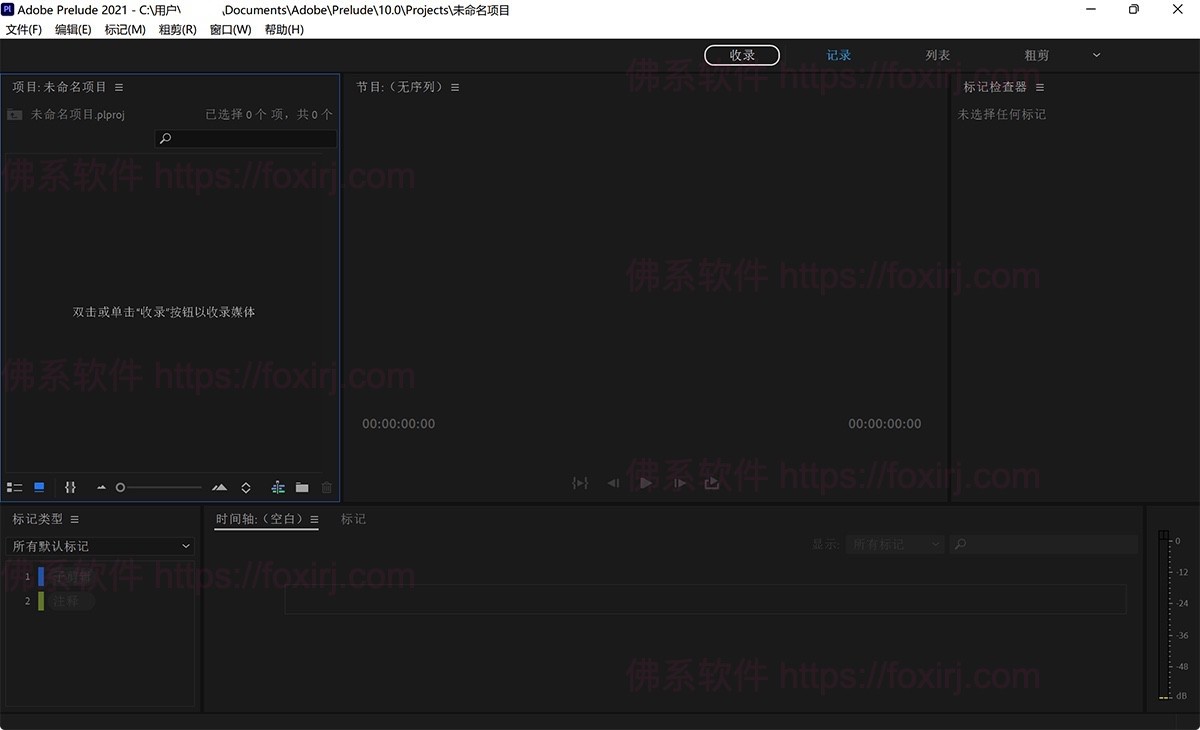Click the trash icon in project panel
Viewport: 1200px width, 730px height.
click(x=326, y=487)
